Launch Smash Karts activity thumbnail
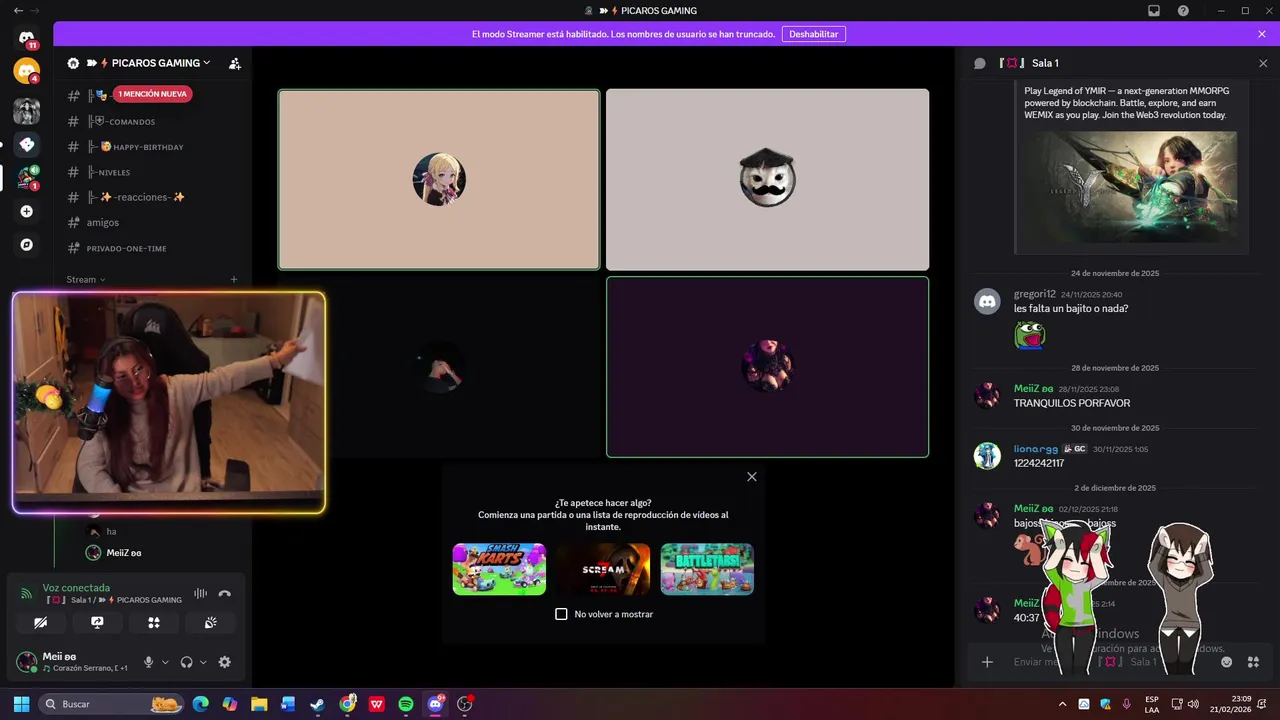This screenshot has height=720, width=1280. (x=499, y=569)
